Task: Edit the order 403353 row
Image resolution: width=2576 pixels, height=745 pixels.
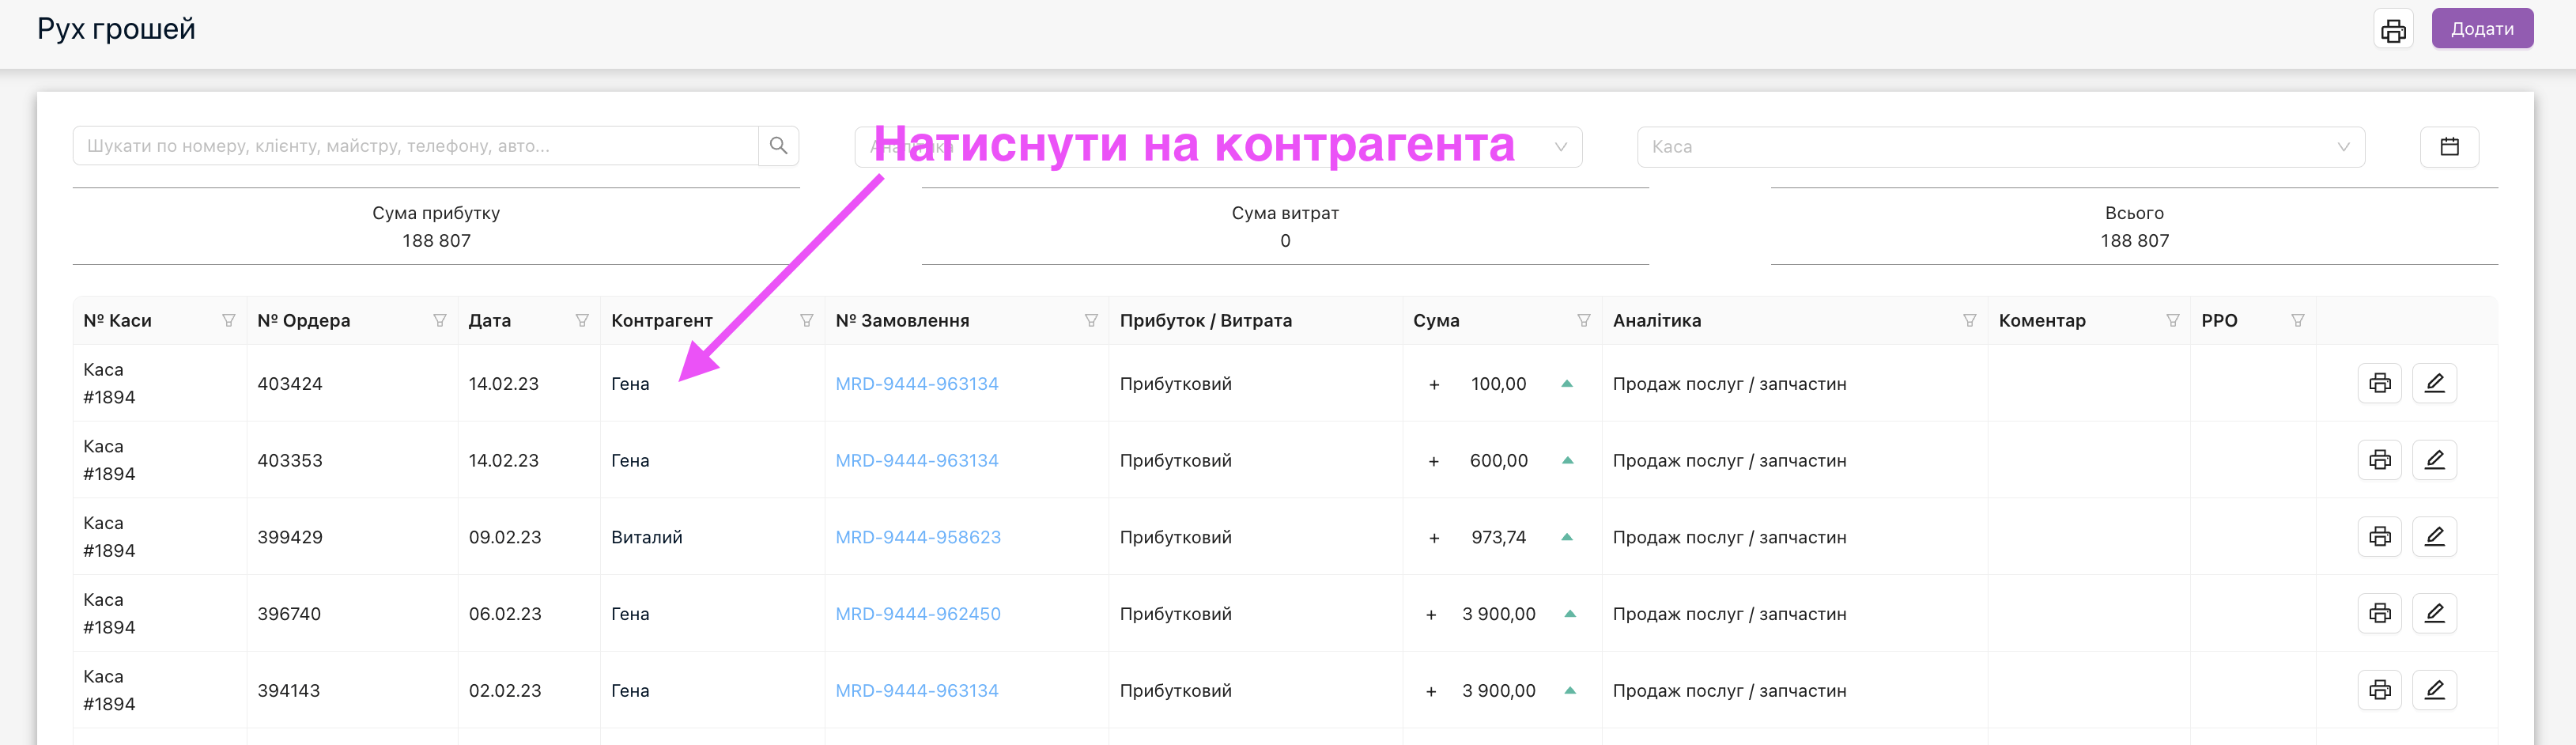Action: point(2434,460)
